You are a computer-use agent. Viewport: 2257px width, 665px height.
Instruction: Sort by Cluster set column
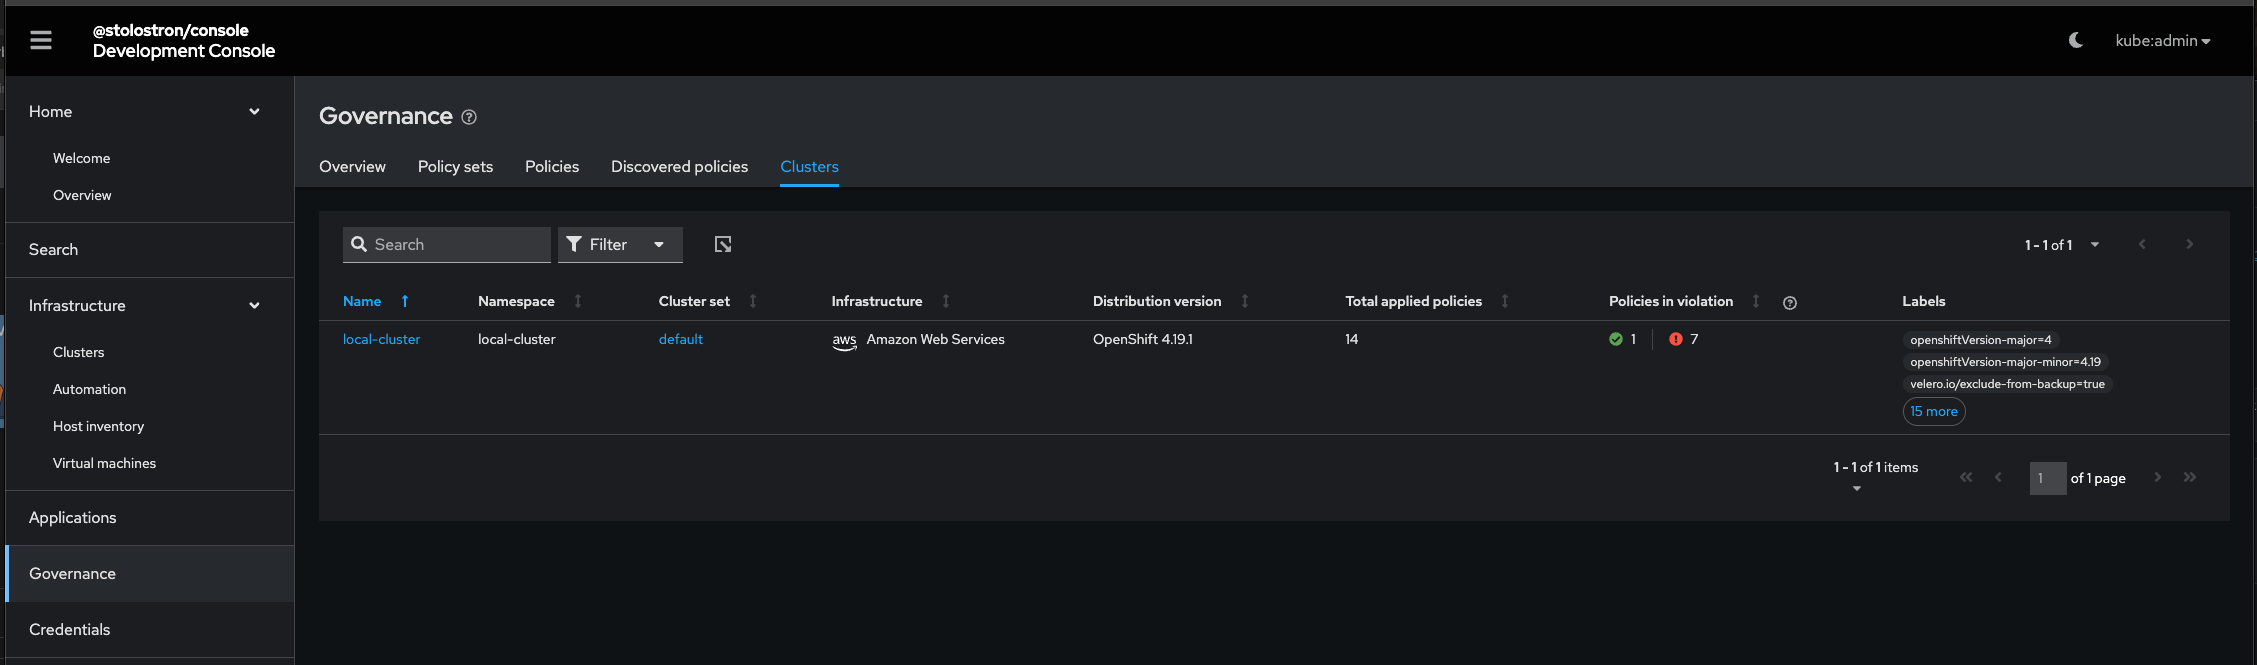(x=753, y=301)
